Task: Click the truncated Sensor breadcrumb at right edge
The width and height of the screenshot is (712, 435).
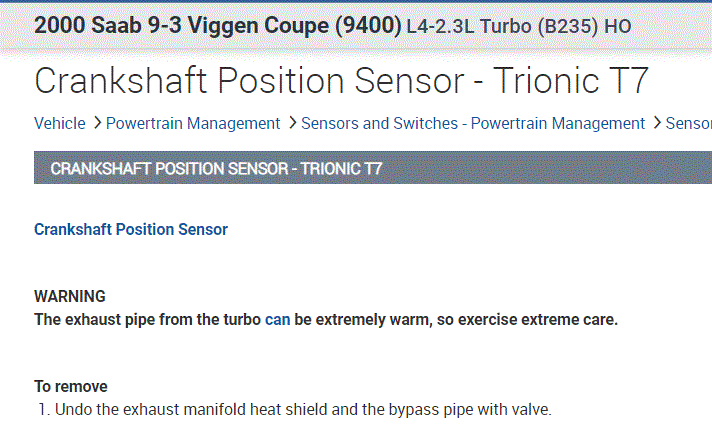Action: coord(688,124)
